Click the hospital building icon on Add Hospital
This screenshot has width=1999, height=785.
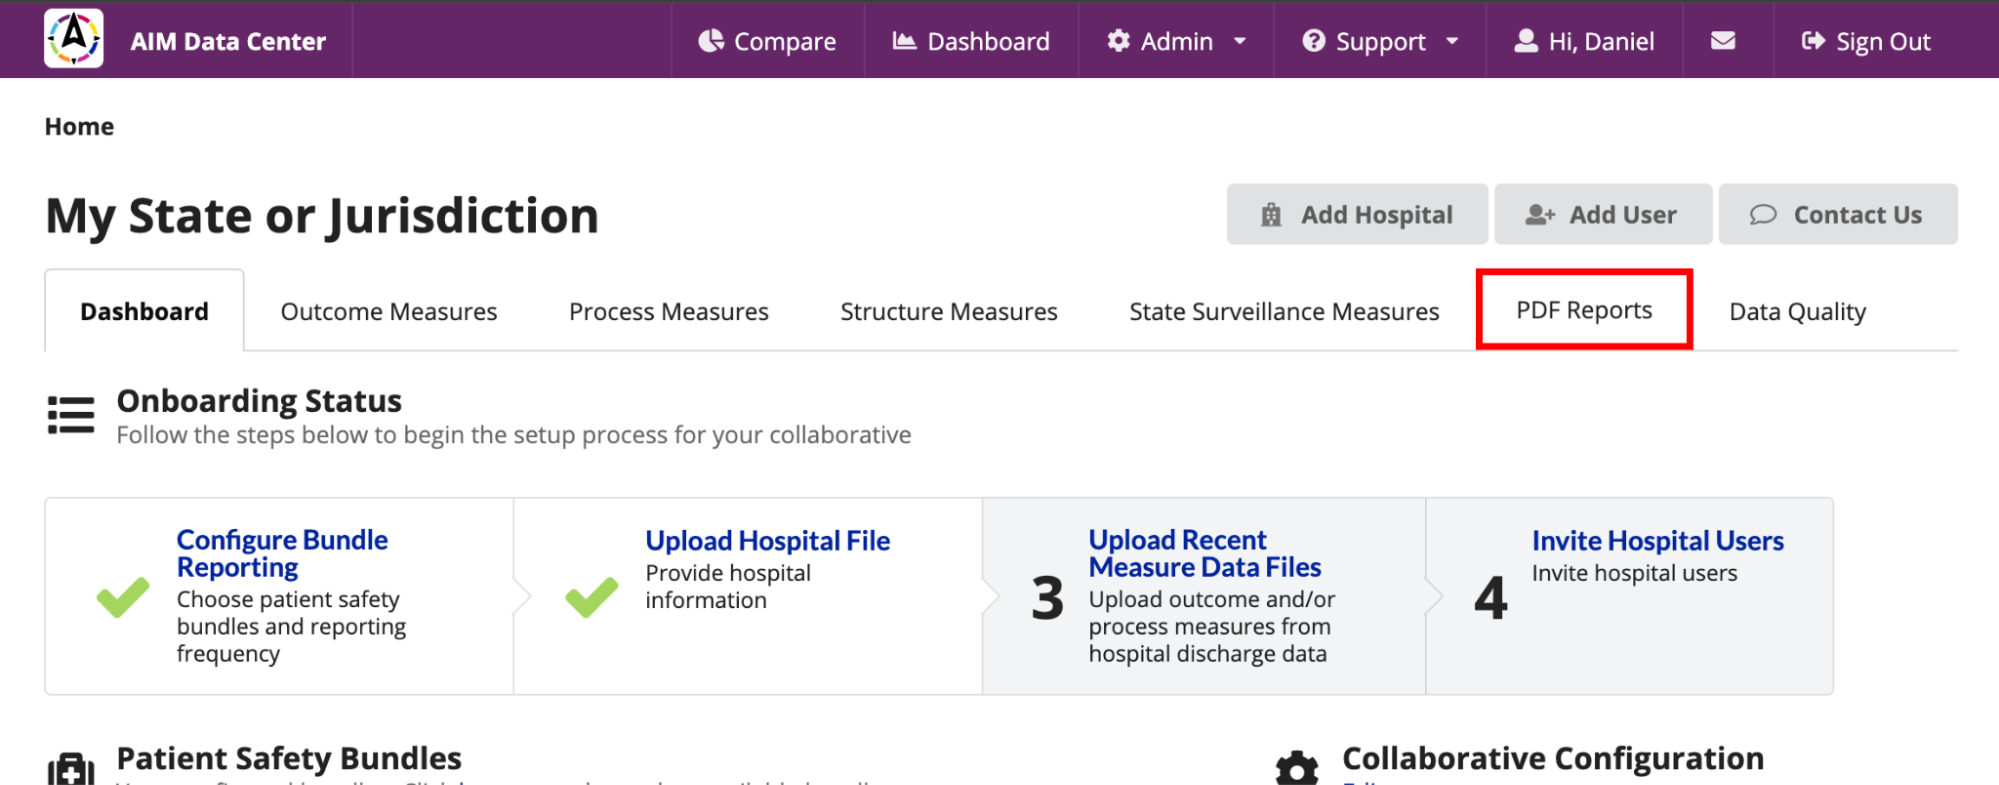coord(1271,214)
